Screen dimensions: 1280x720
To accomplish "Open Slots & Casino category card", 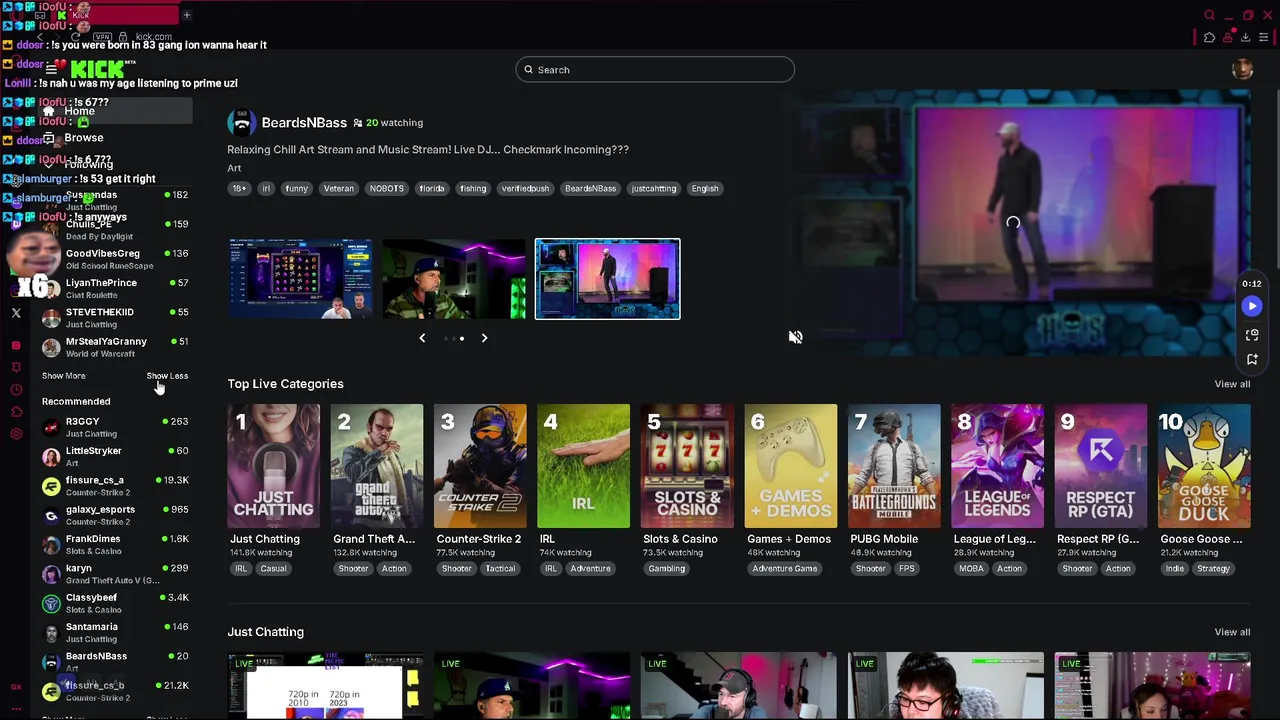I will (687, 466).
